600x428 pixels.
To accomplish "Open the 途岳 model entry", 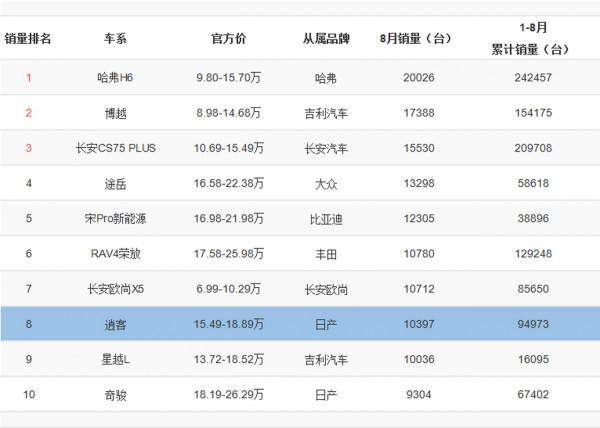I will (x=115, y=183).
